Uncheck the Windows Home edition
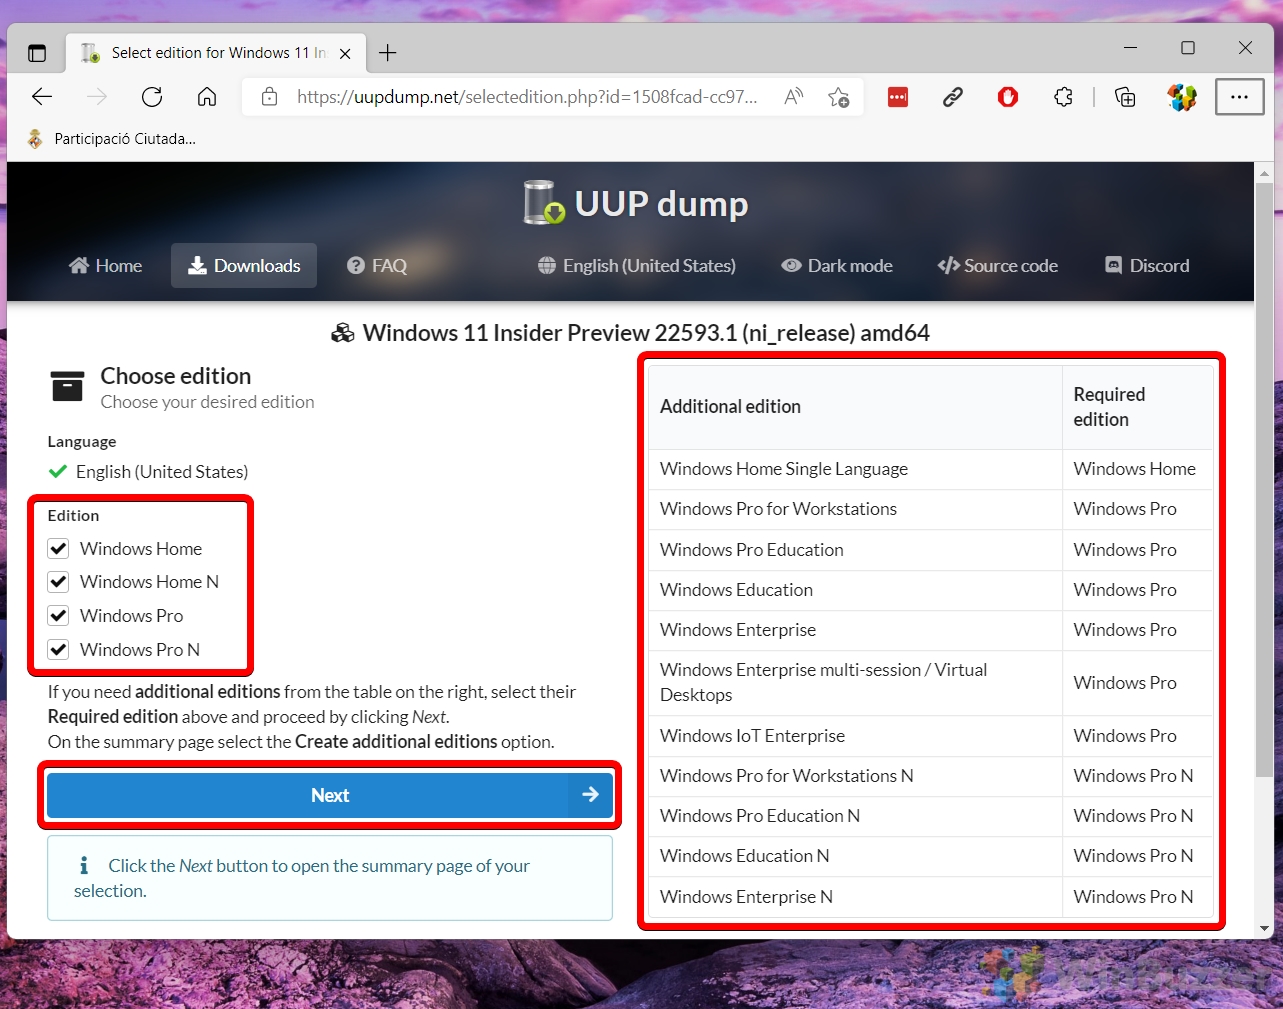 [59, 549]
